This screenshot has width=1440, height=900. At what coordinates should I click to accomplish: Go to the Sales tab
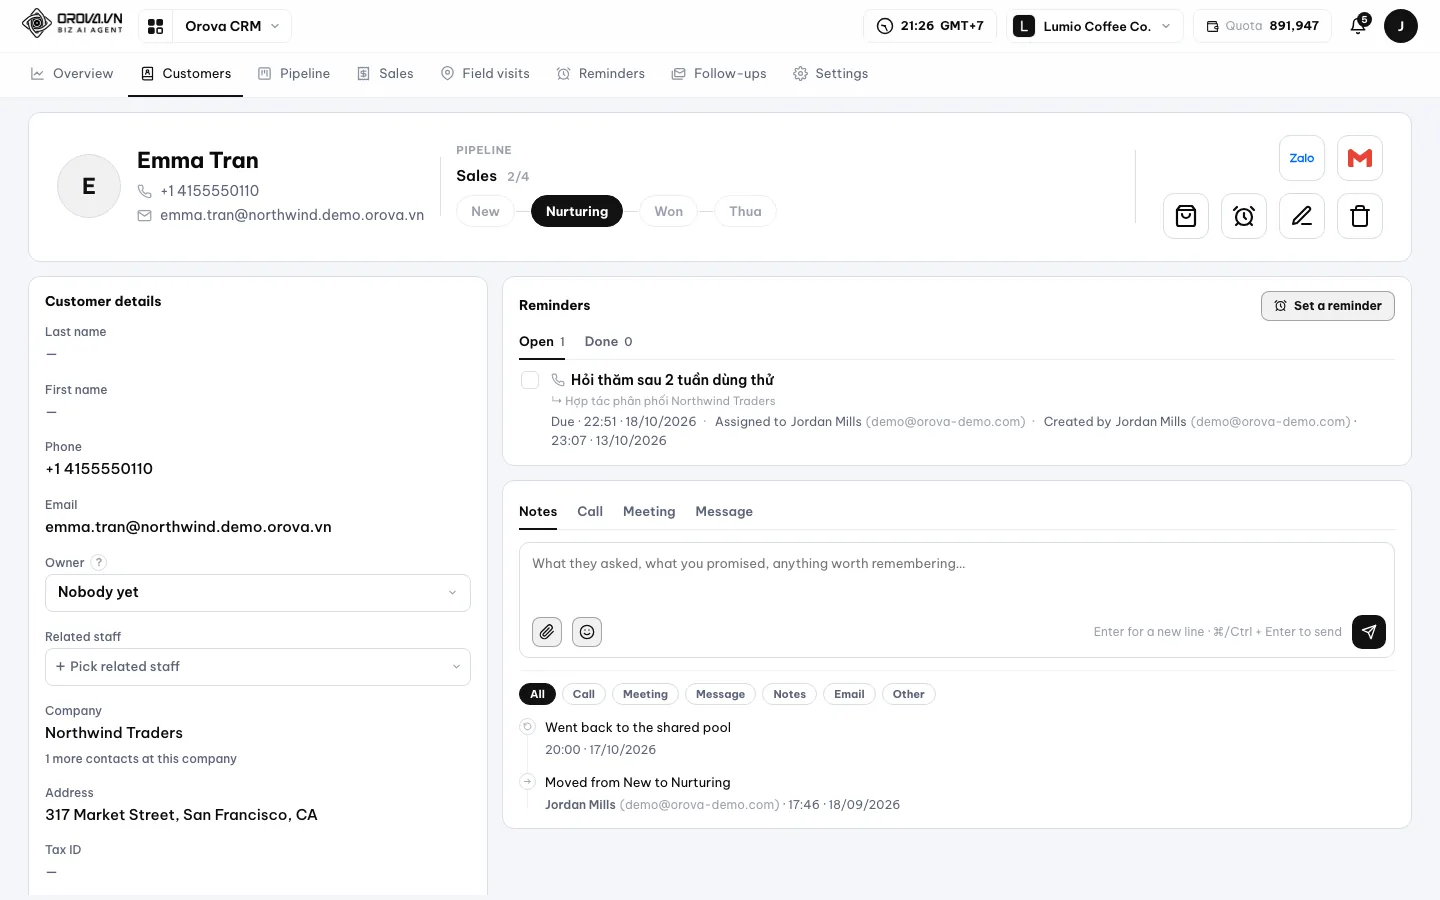click(385, 74)
